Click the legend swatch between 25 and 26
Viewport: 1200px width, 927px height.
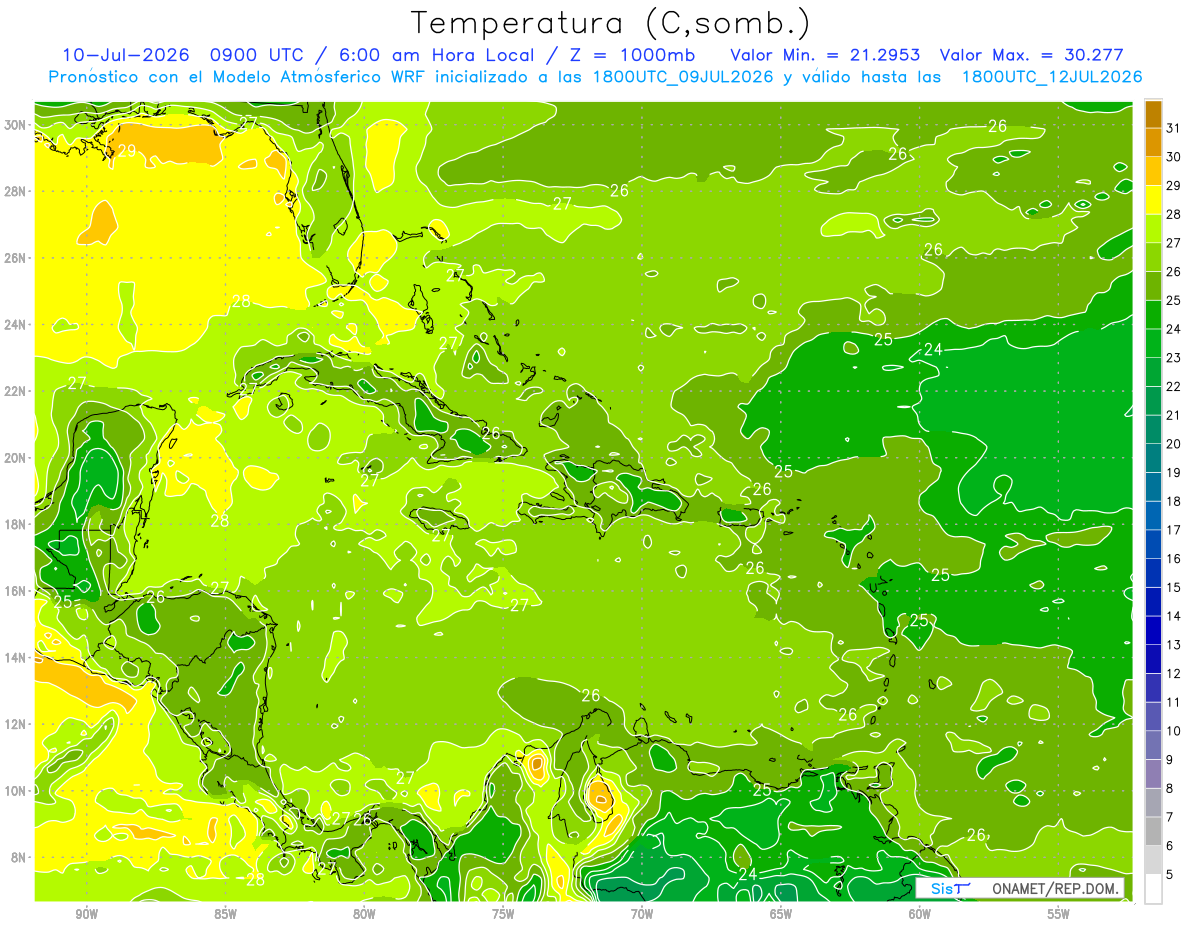[1153, 286]
